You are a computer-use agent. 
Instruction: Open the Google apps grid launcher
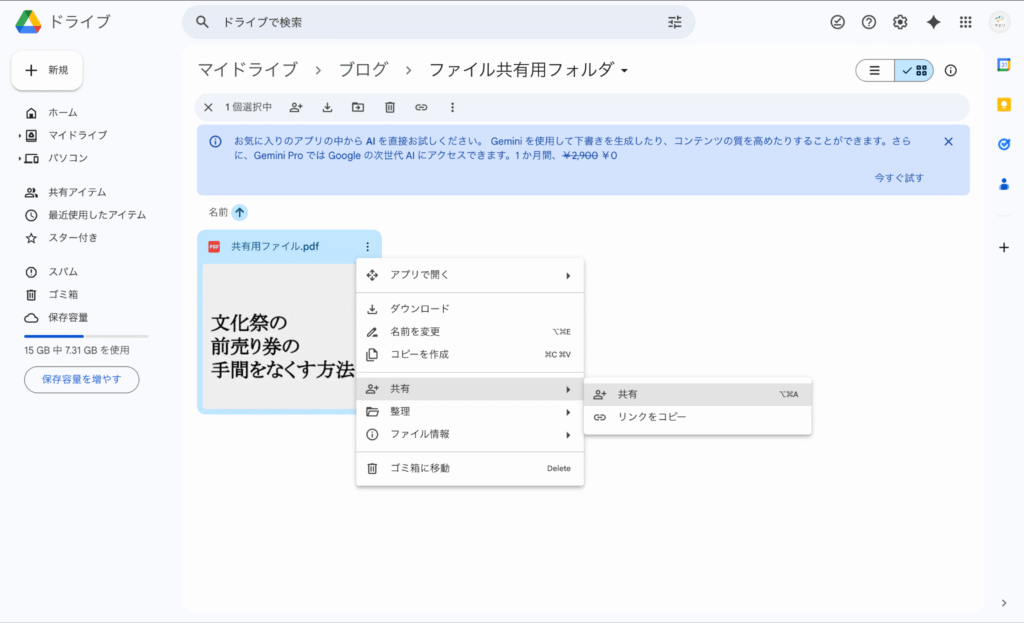pyautogui.click(x=965, y=22)
